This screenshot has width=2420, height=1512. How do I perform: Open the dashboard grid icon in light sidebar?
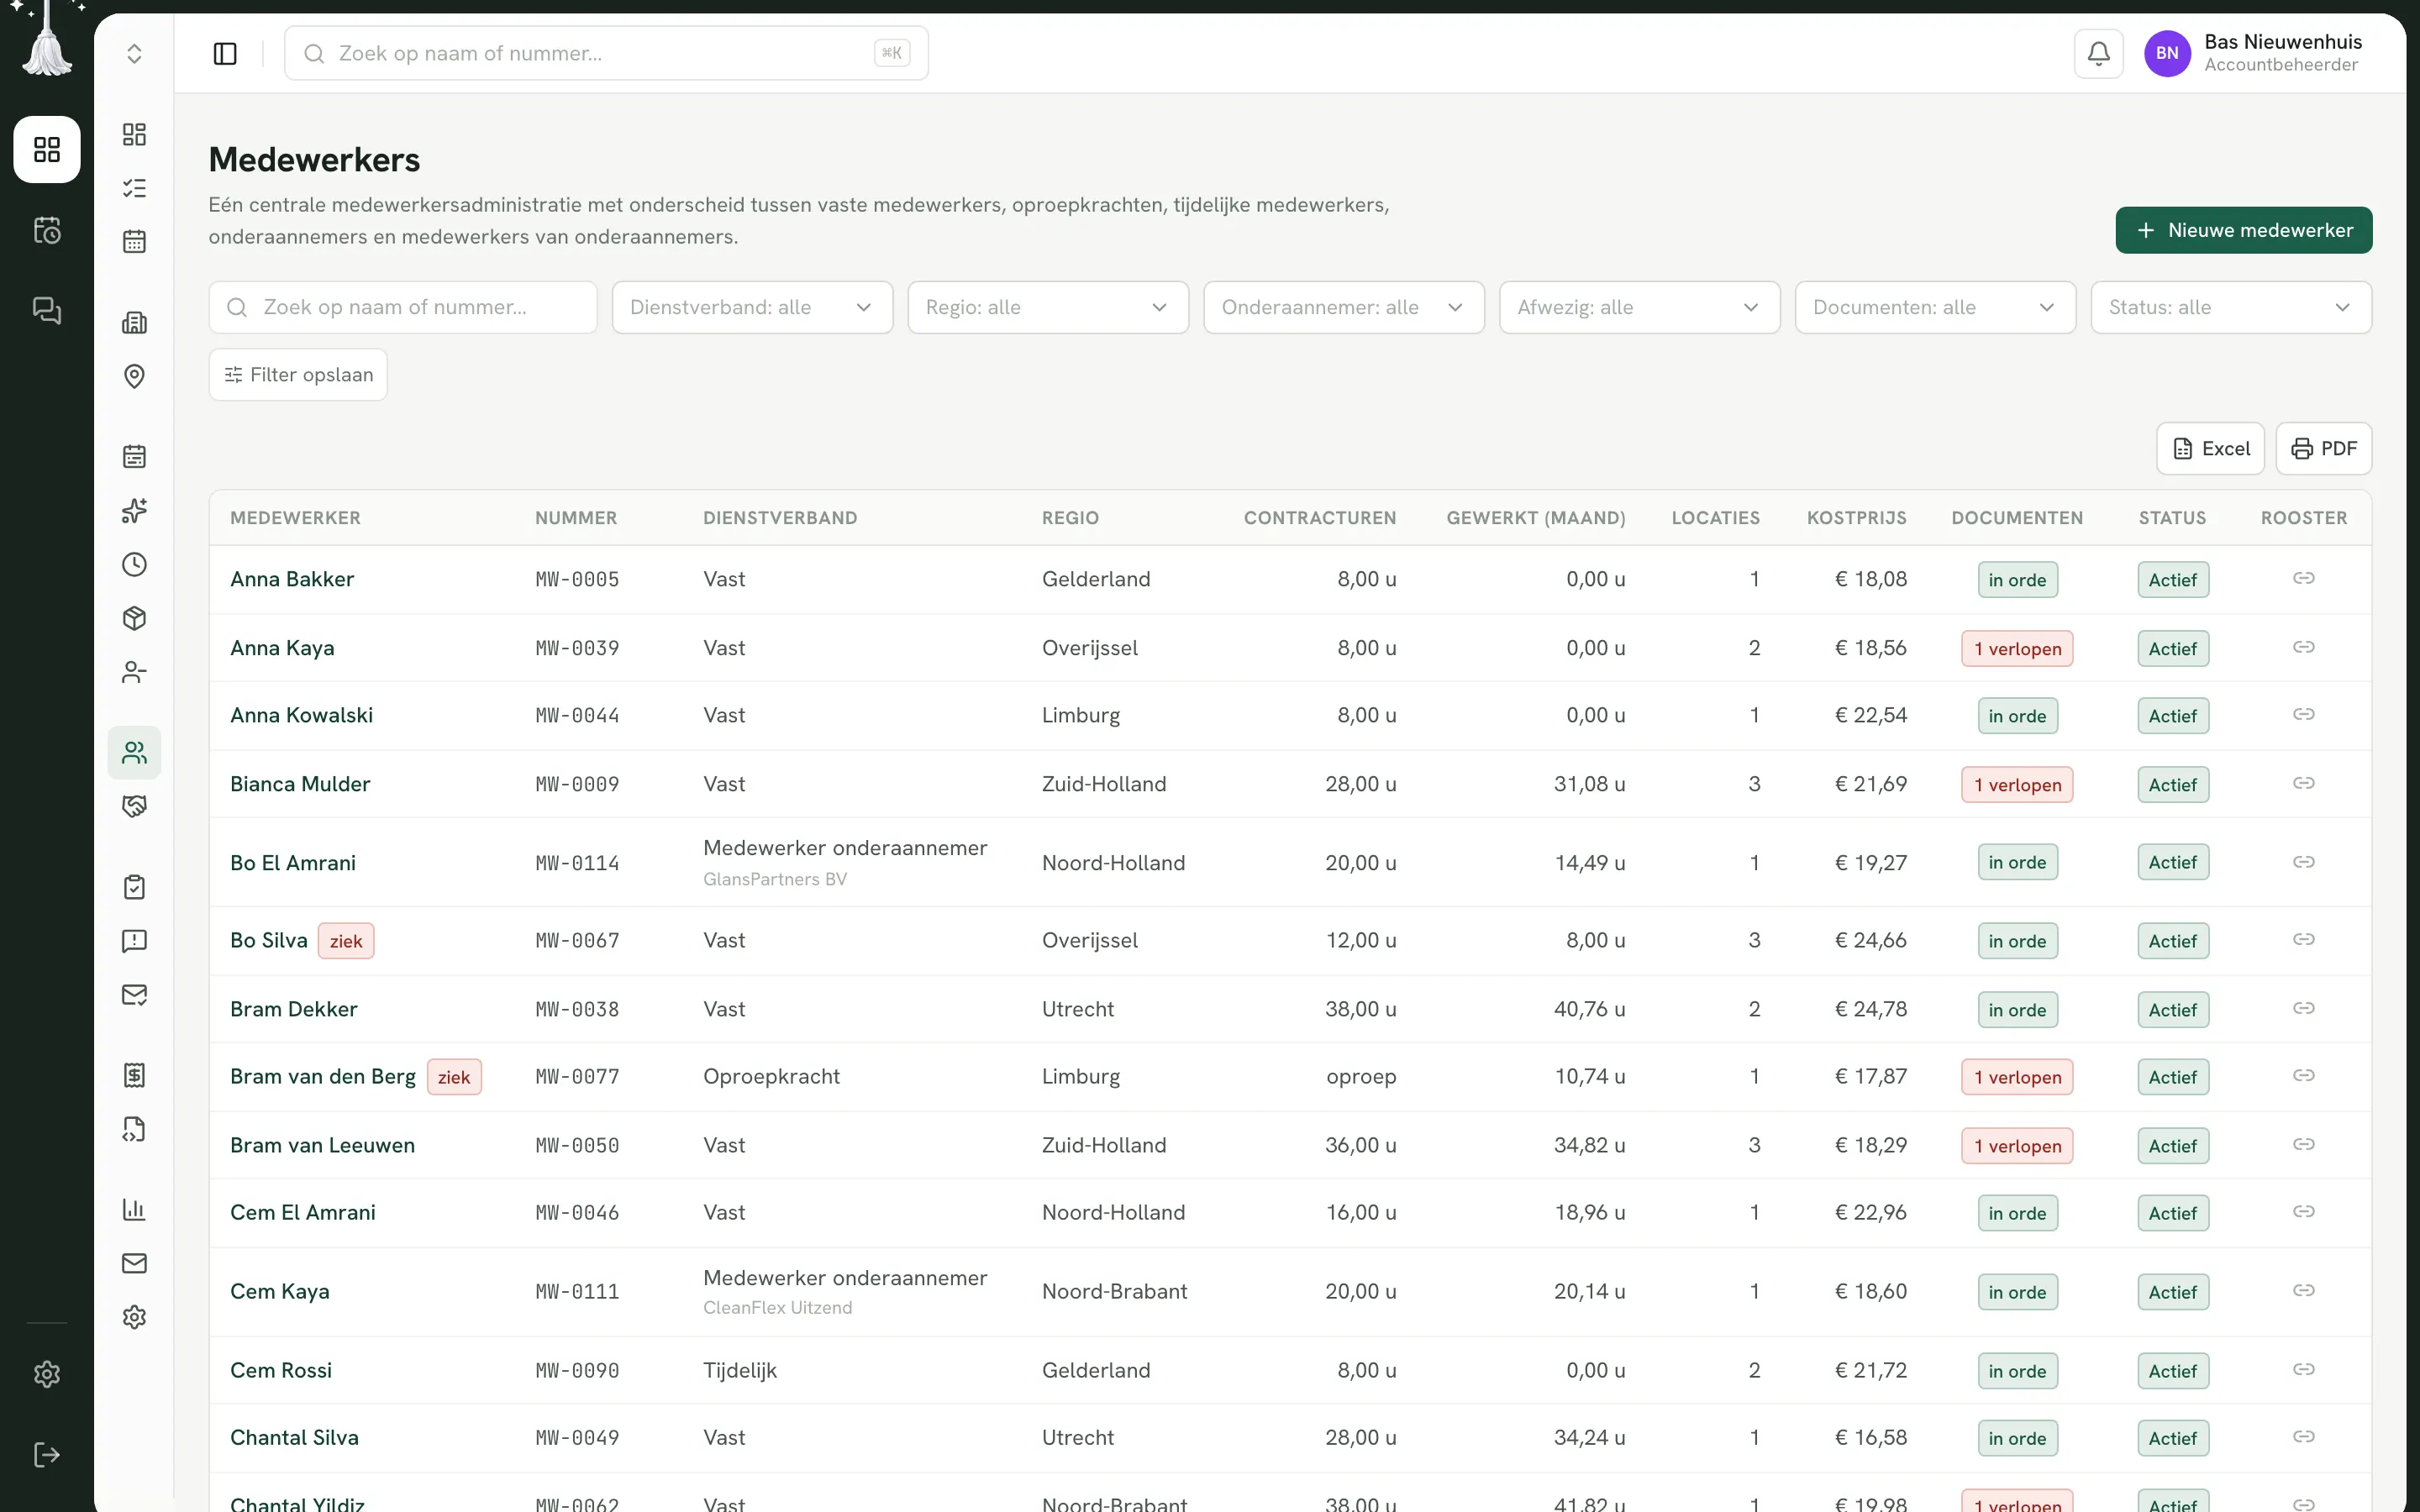pyautogui.click(x=134, y=134)
